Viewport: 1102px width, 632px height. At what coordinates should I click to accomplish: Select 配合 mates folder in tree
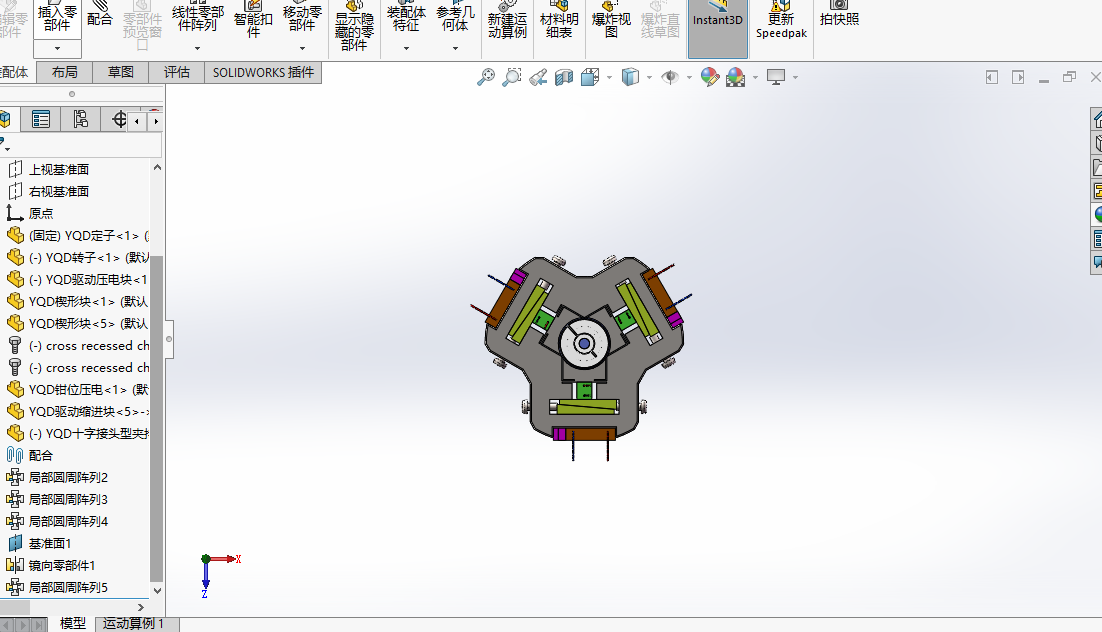(x=41, y=456)
